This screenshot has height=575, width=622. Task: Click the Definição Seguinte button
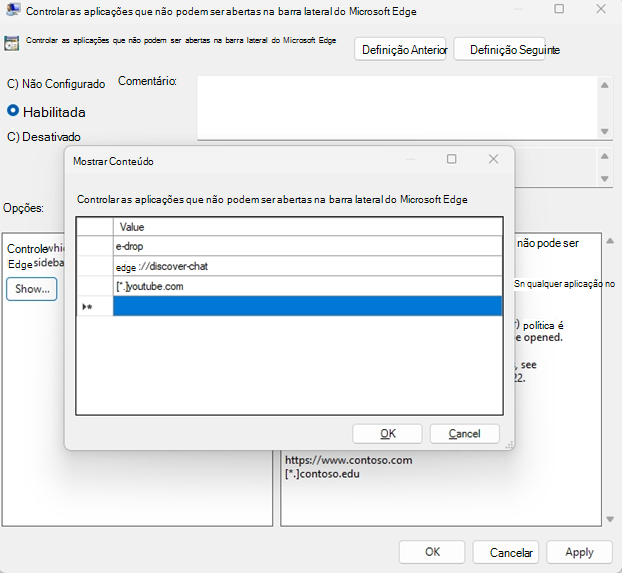(x=499, y=50)
